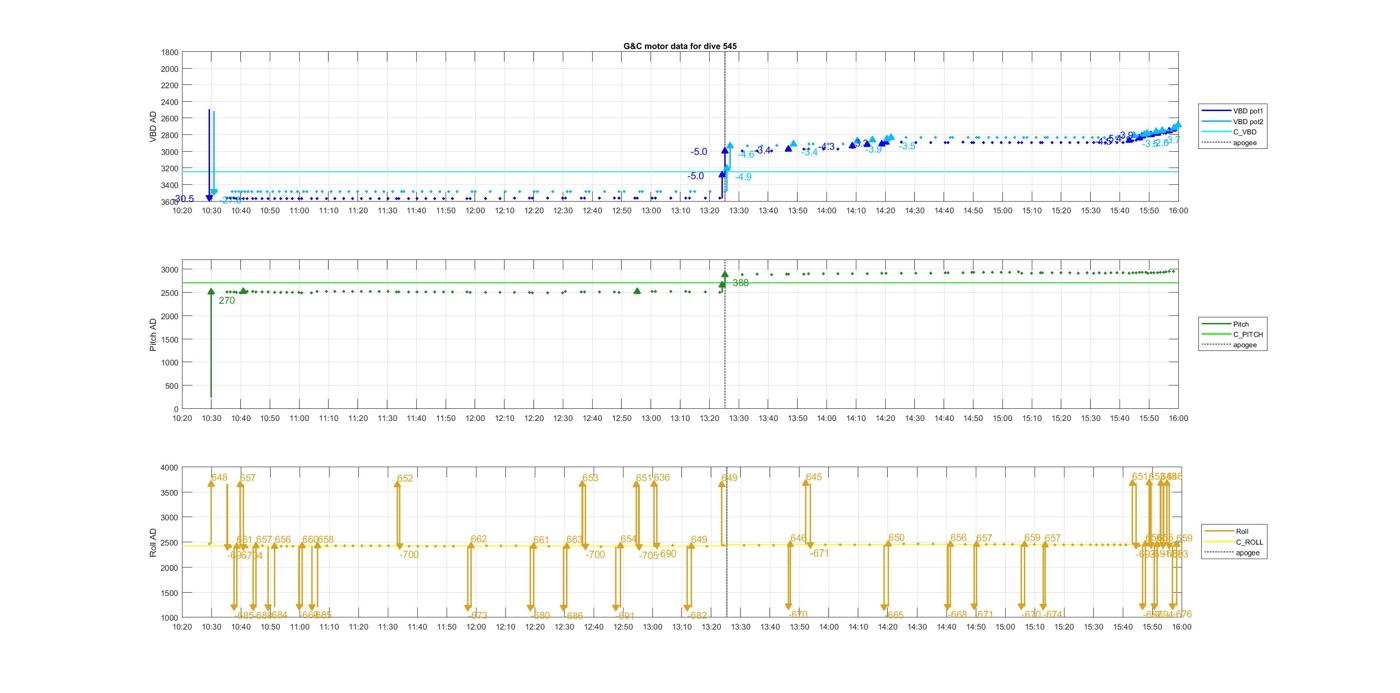This screenshot has width=1400, height=693.
Task: Click the "-671" label in the Roll plot
Action: click(x=819, y=553)
